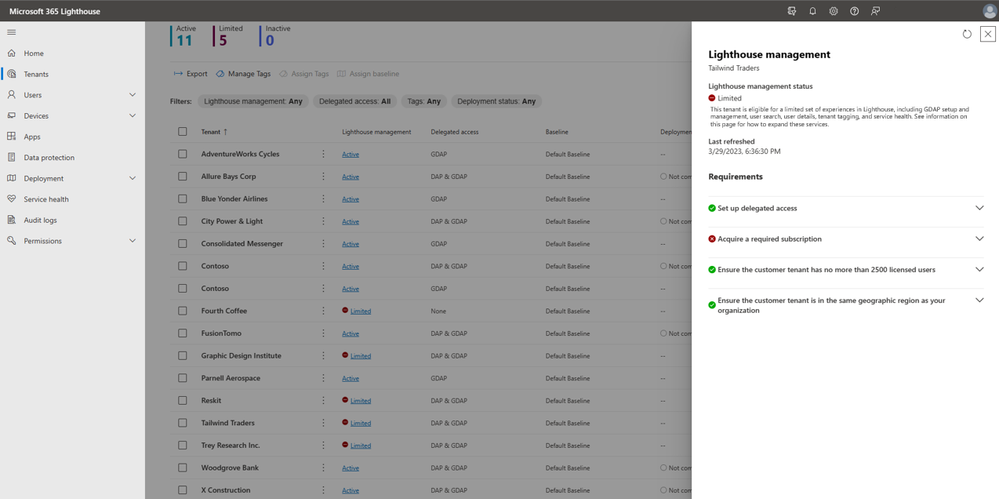Open the Tags filter
999x499 pixels.
pos(424,101)
